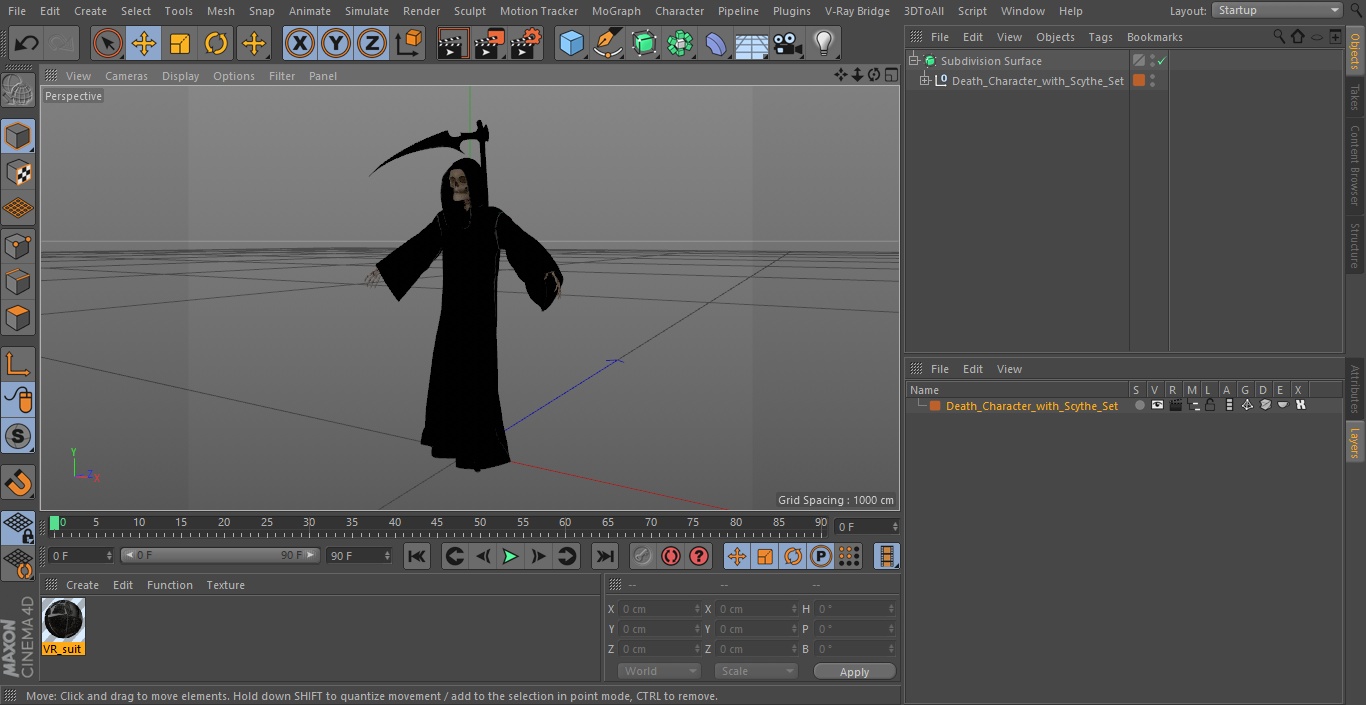Click the Apply button
The width and height of the screenshot is (1366, 705).
[x=854, y=672]
